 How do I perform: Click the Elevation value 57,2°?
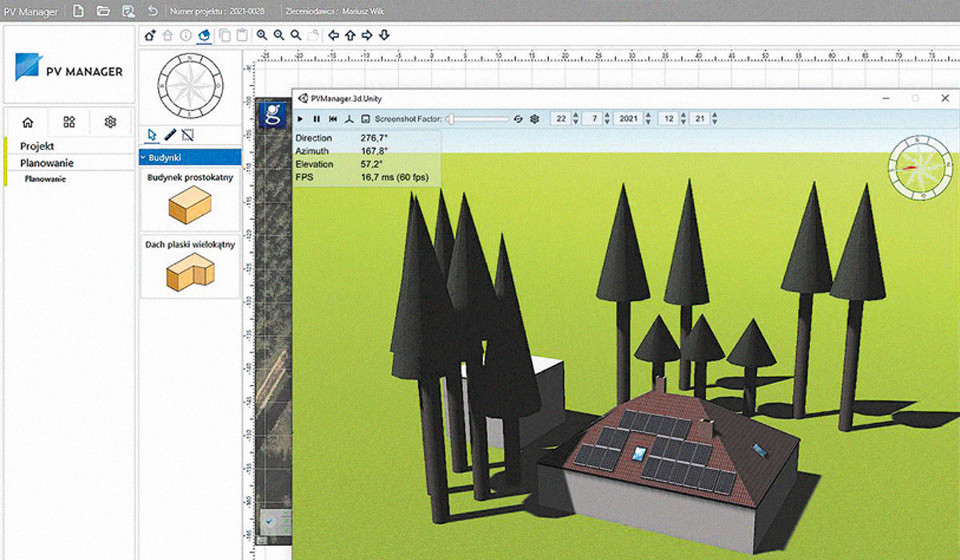(x=372, y=164)
